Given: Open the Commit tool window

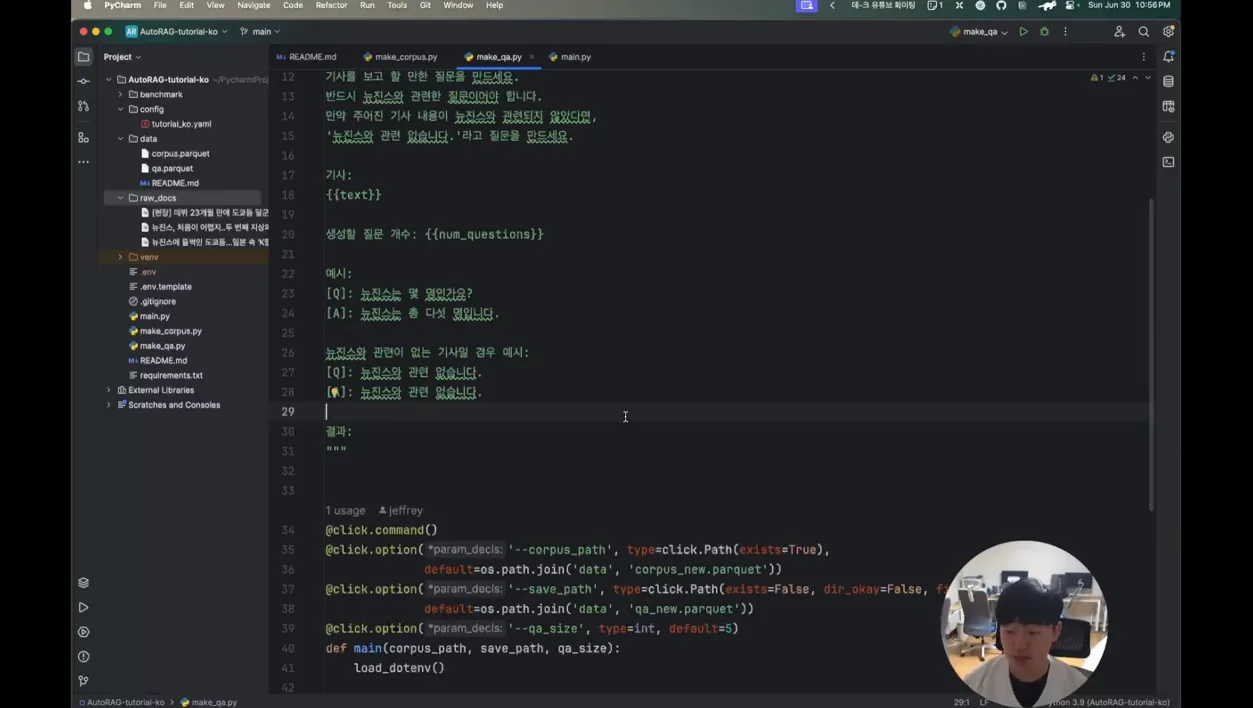Looking at the screenshot, I should pyautogui.click(x=83, y=81).
